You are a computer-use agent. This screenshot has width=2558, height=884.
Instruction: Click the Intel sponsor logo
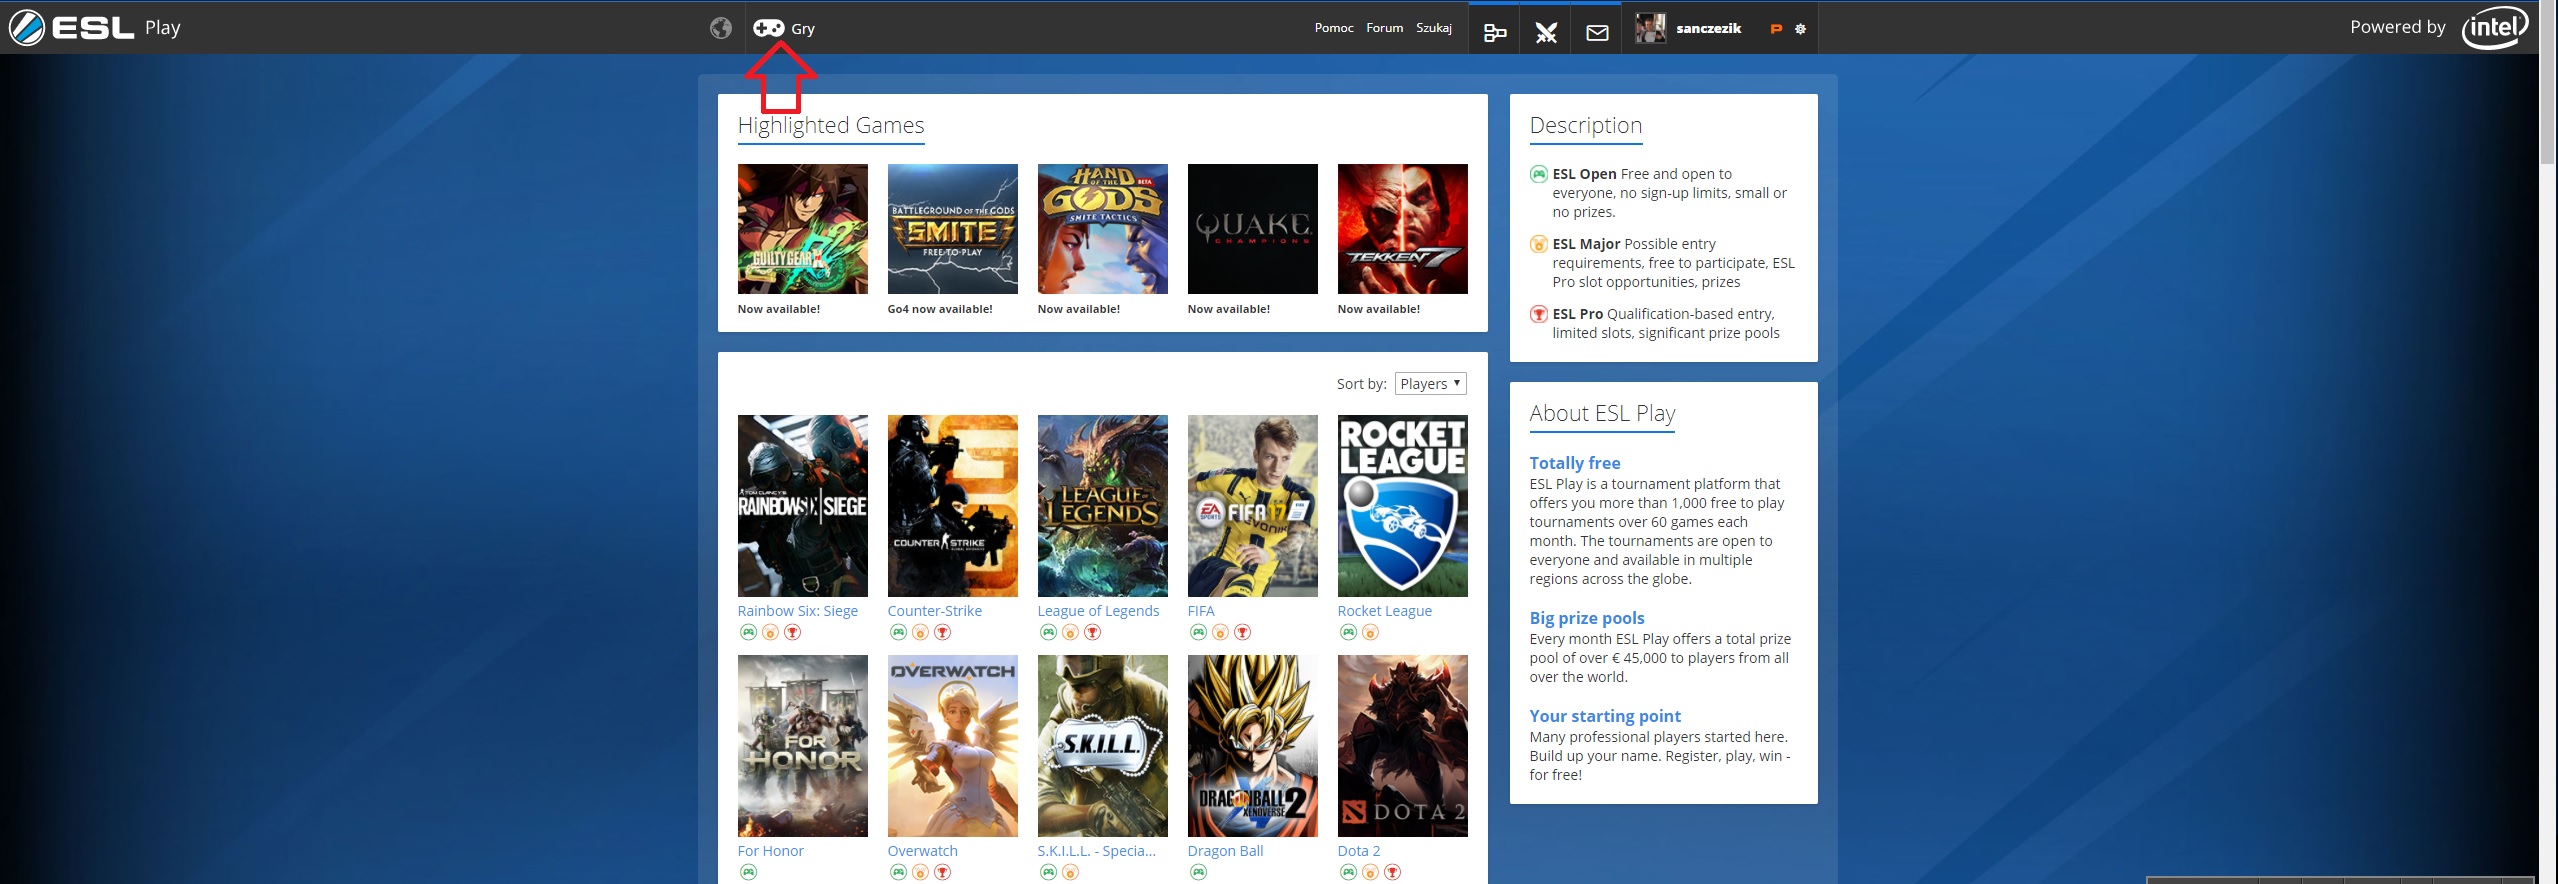click(2494, 27)
